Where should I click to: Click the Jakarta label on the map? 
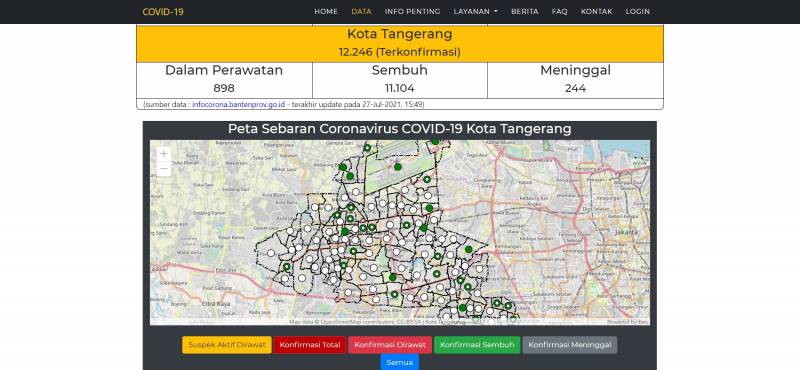pyautogui.click(x=626, y=232)
